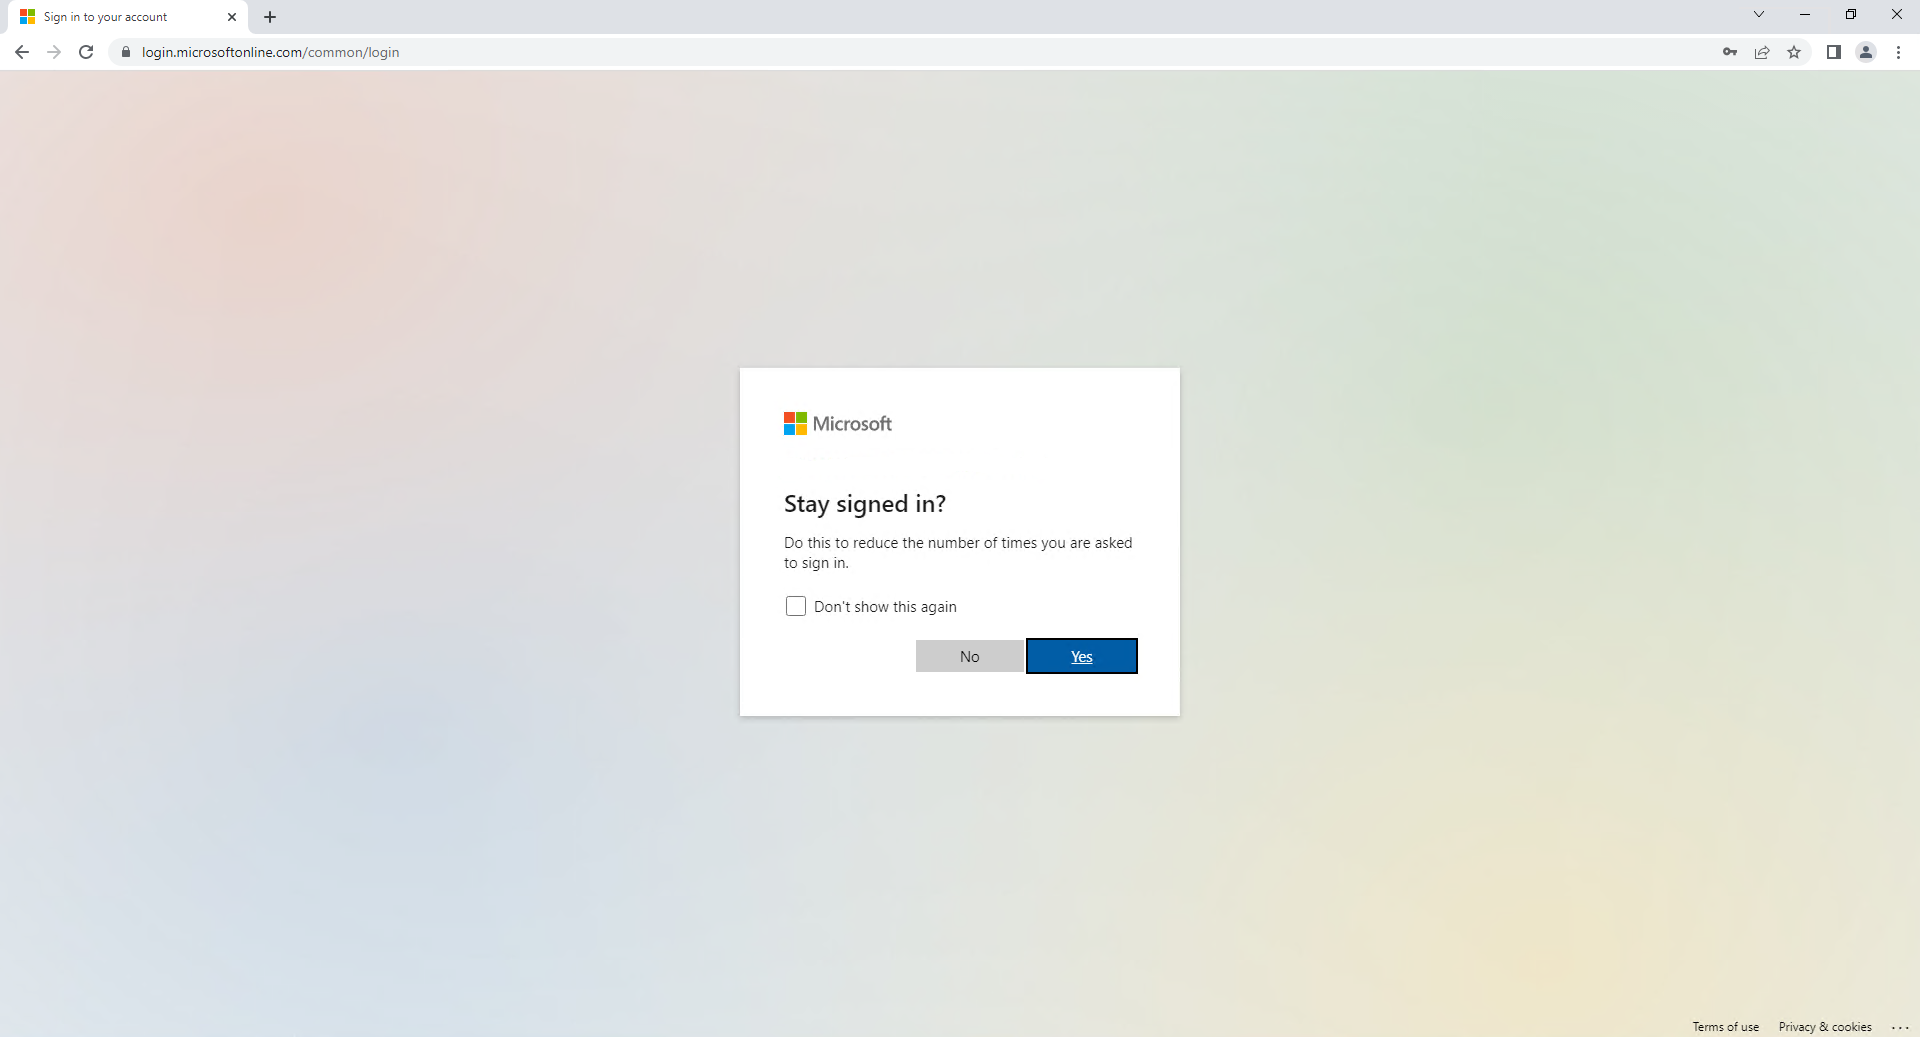The image size is (1920, 1037).
Task: Open the Terms of use link
Action: click(1725, 1027)
